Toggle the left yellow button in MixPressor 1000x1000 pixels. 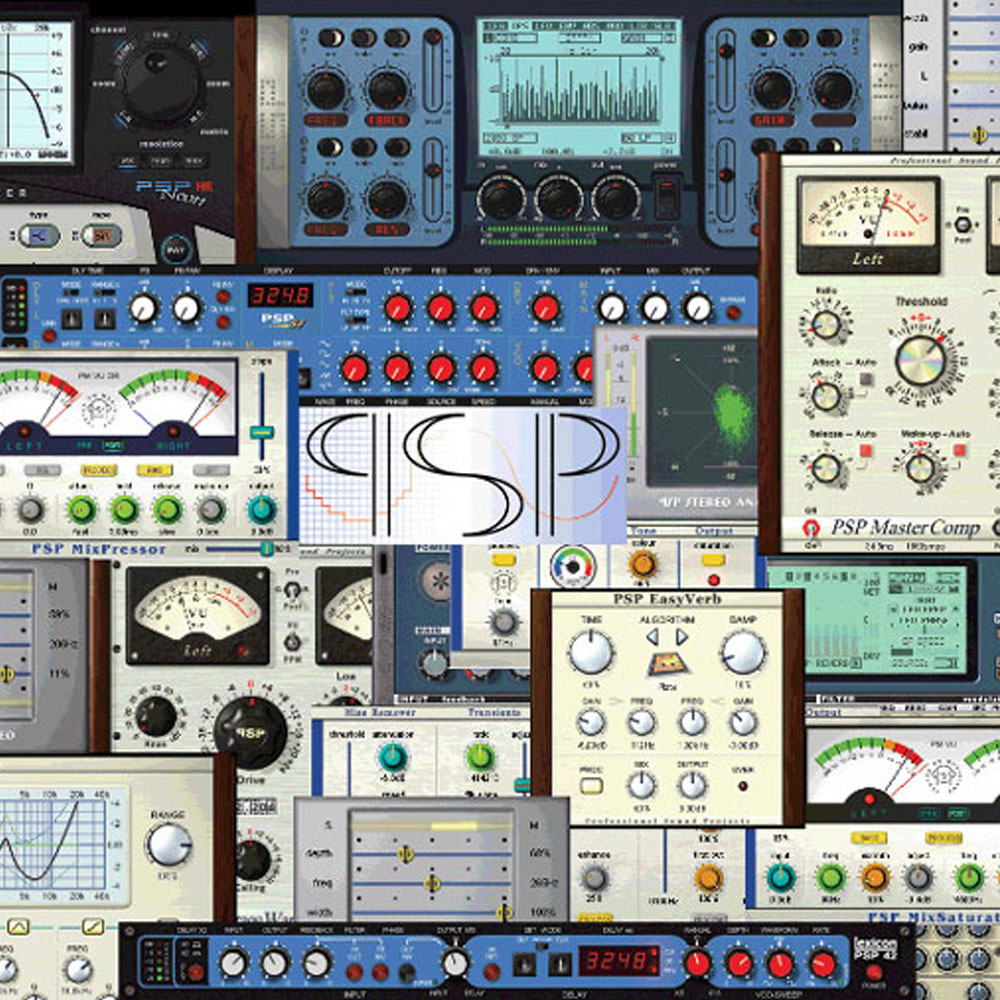click(x=98, y=471)
